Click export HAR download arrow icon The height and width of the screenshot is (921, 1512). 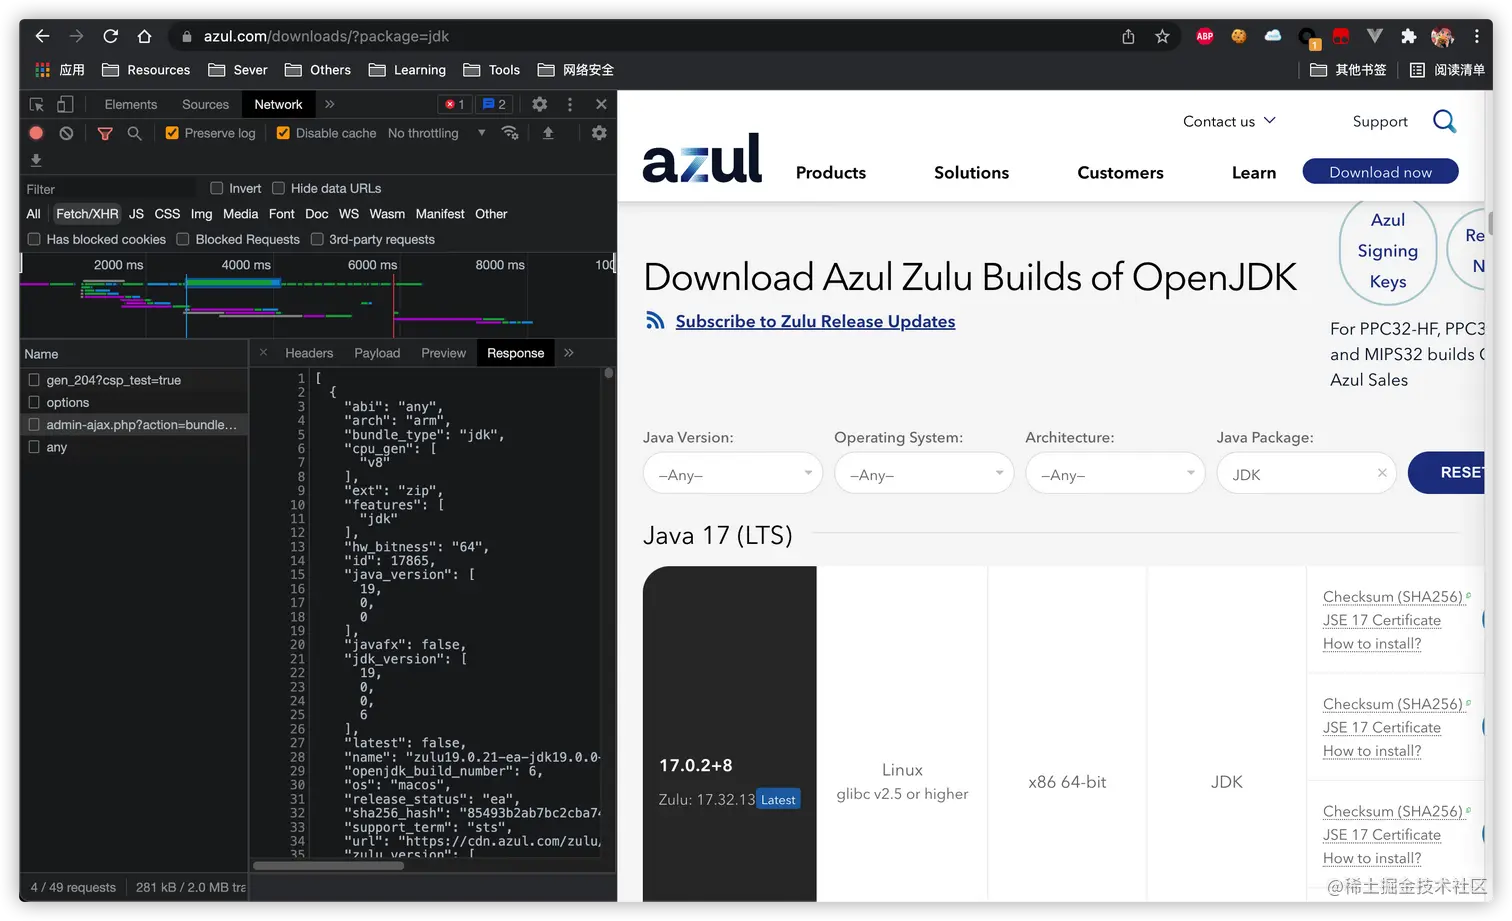pos(36,160)
